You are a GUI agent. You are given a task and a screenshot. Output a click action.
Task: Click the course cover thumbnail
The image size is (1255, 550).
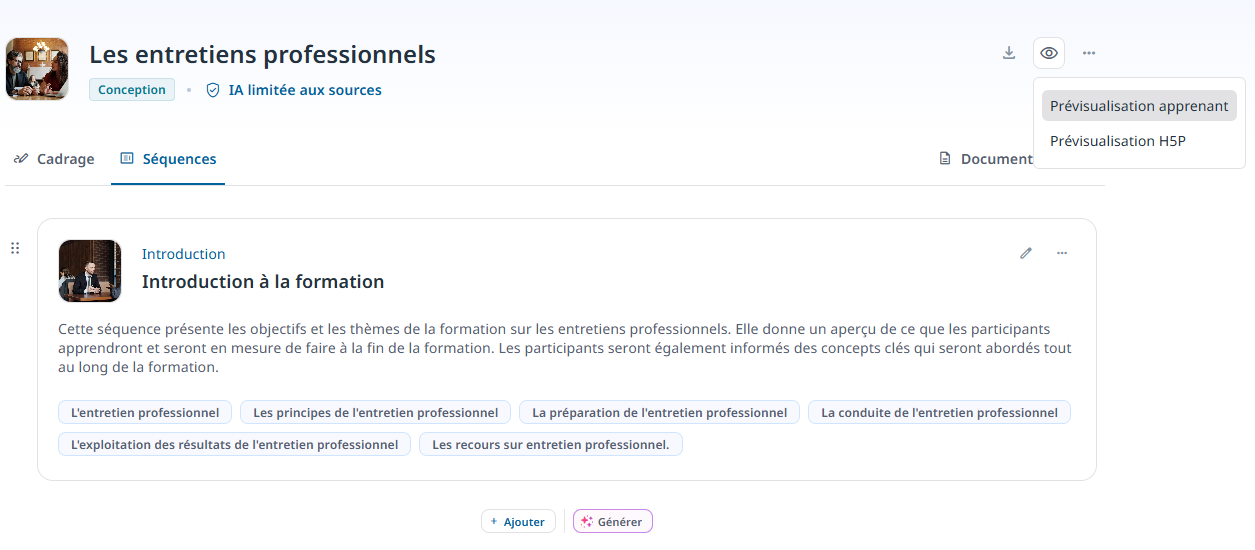coord(37,69)
